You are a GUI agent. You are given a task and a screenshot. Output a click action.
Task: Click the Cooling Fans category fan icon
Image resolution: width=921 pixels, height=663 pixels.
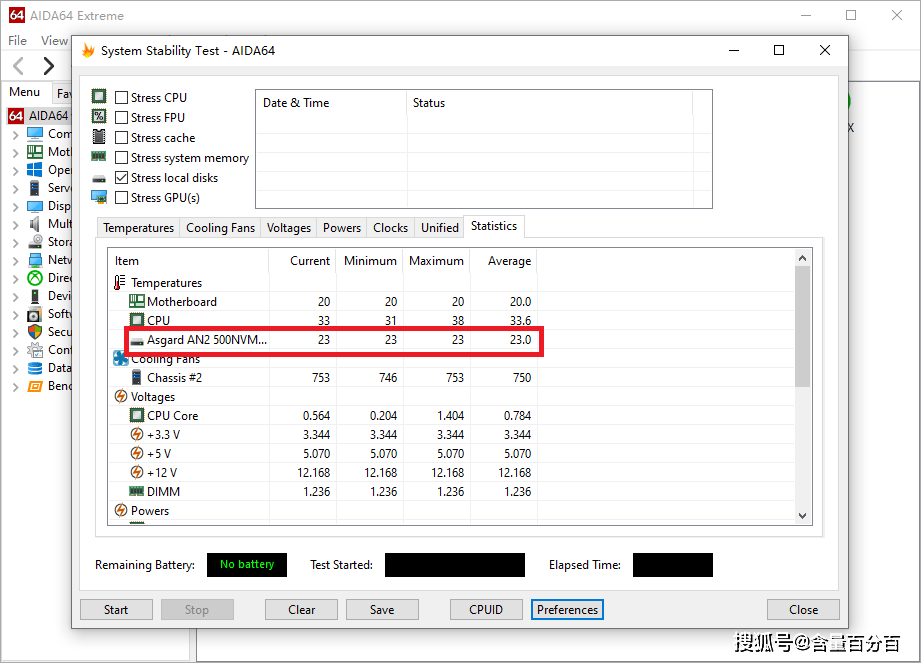tap(120, 359)
